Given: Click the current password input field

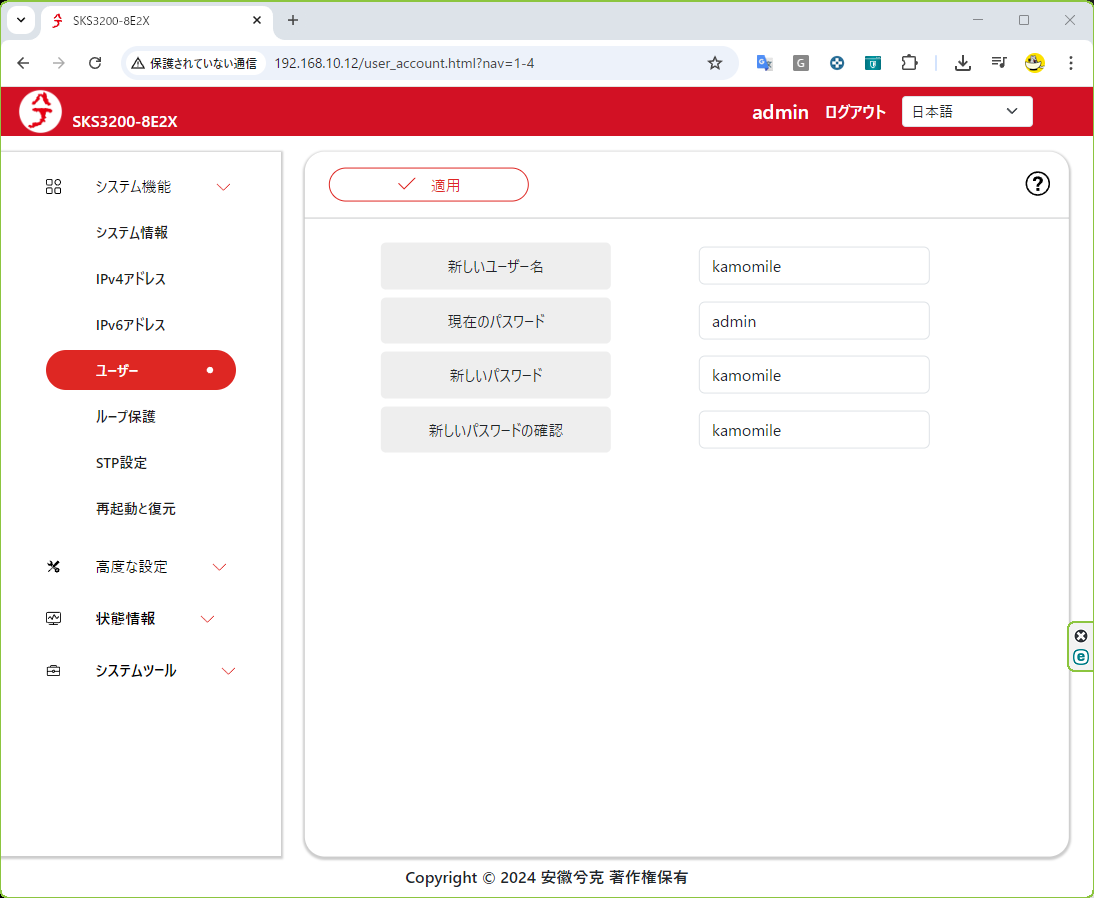Looking at the screenshot, I should point(814,321).
